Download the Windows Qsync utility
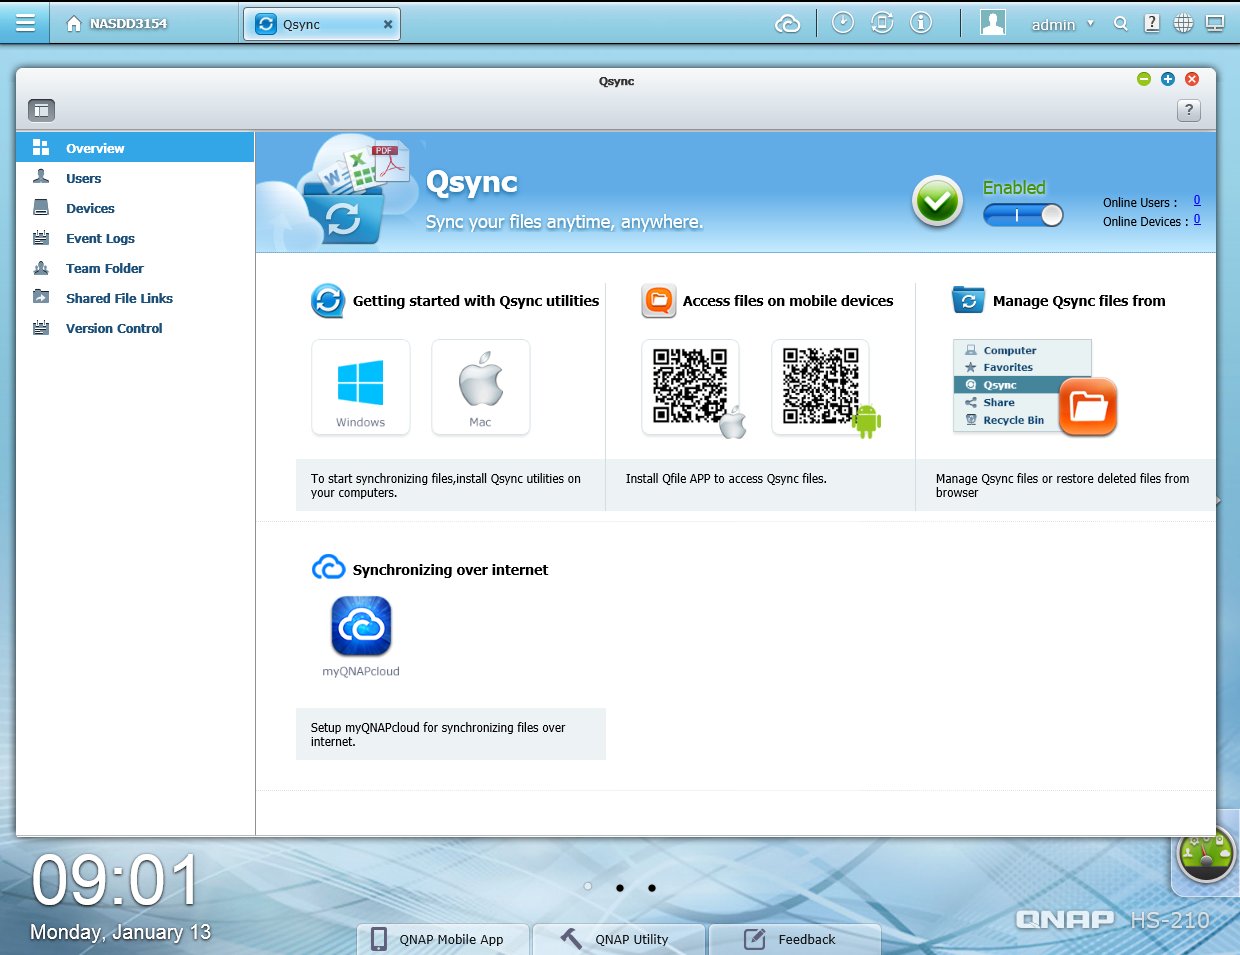Viewport: 1240px width, 955px height. point(361,387)
